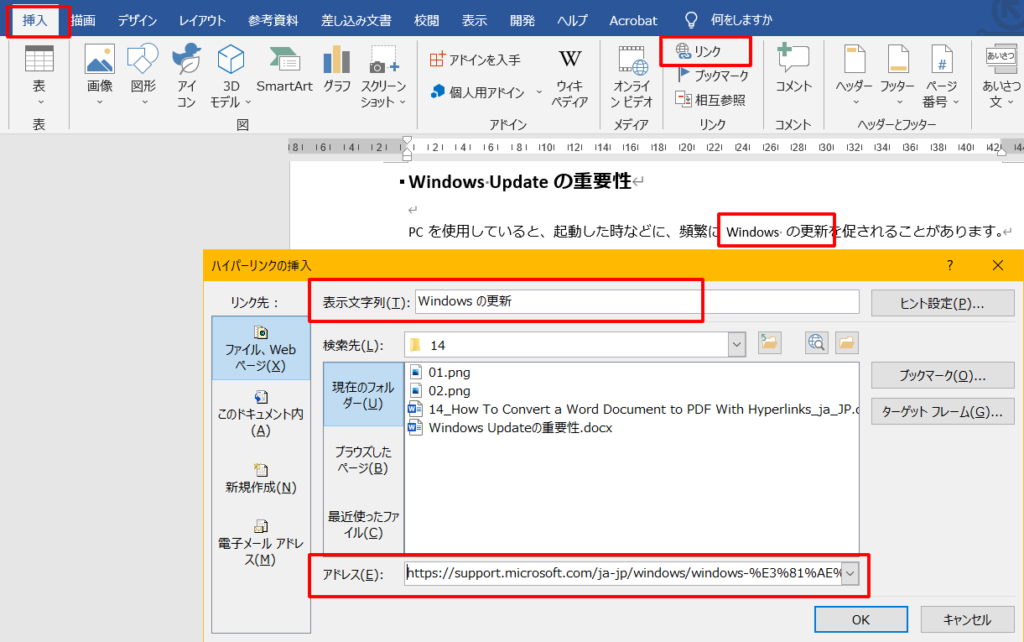Click the first line indent ruler marker
Viewport: 1024px width, 642px height.
click(x=407, y=140)
